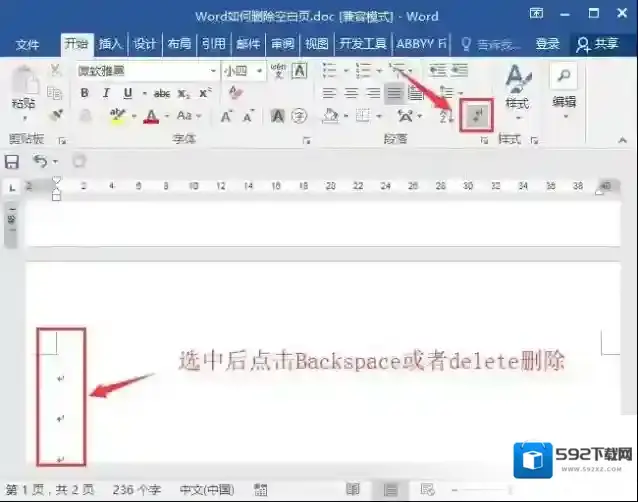638x502 pixels.
Task: Click the superscript icon
Action: (205, 93)
